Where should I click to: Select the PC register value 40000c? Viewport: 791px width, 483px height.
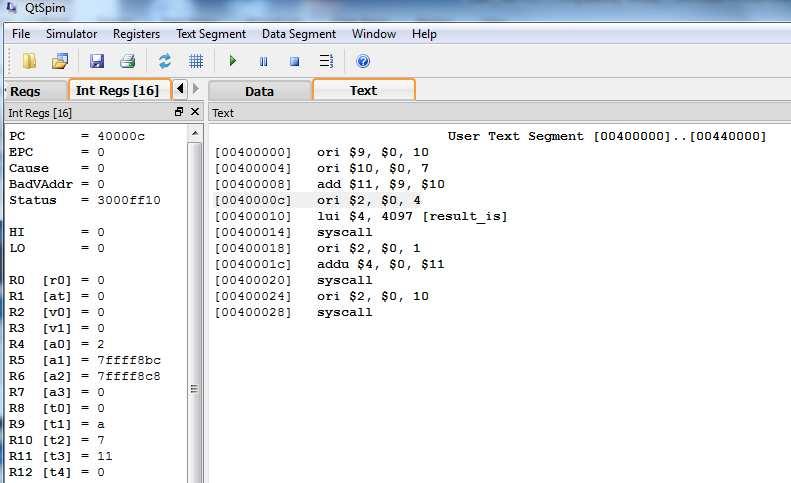click(121, 136)
